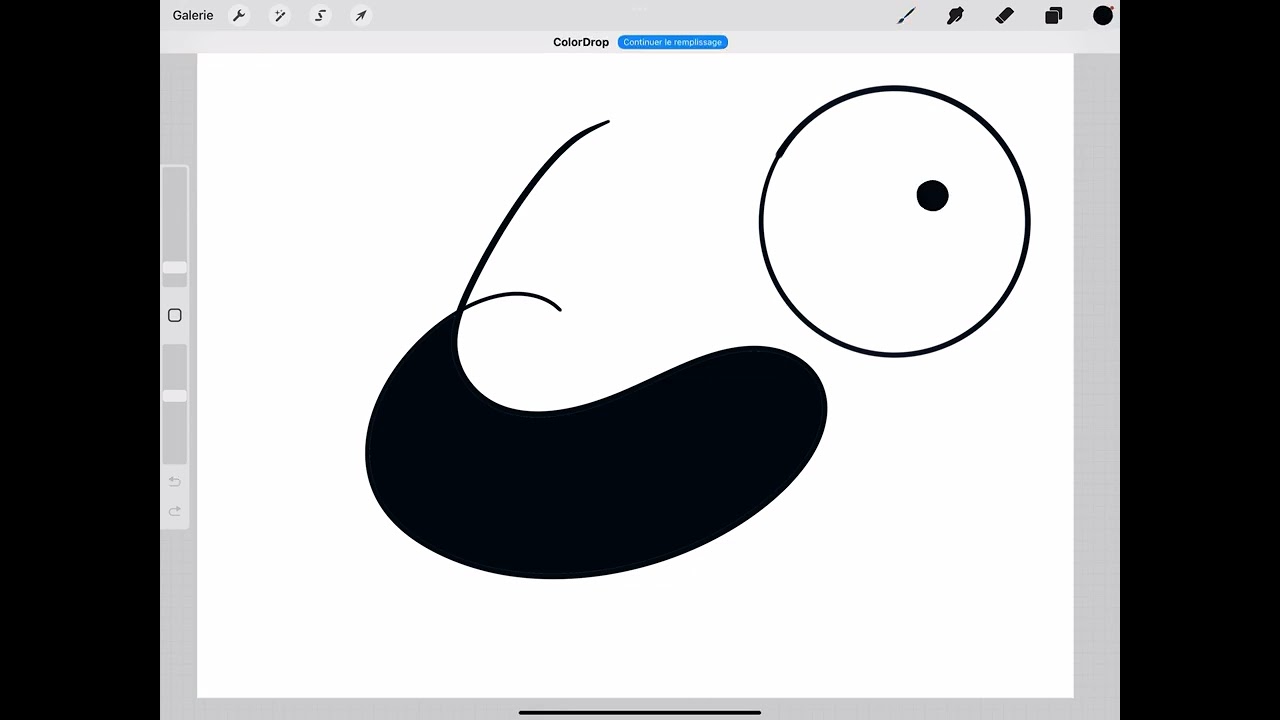The height and width of the screenshot is (720, 1280).
Task: Open the Actions wrench menu
Action: tap(239, 15)
